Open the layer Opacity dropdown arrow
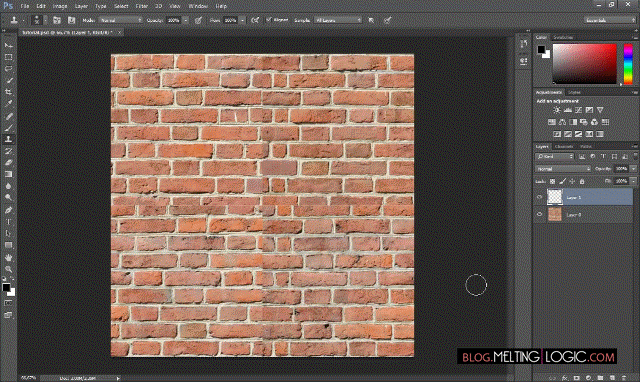The height and width of the screenshot is (382, 640). [634, 169]
